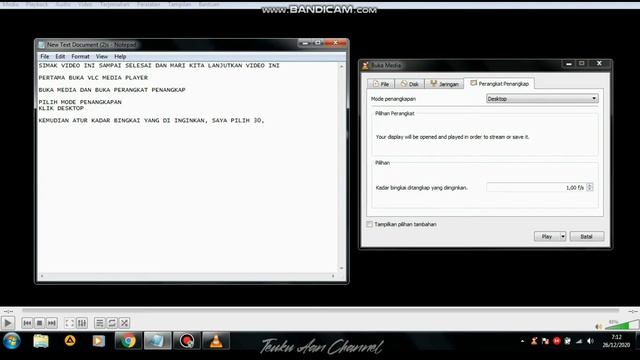Click the Play button in Buka Media
The width and height of the screenshot is (640, 360).
(547, 236)
